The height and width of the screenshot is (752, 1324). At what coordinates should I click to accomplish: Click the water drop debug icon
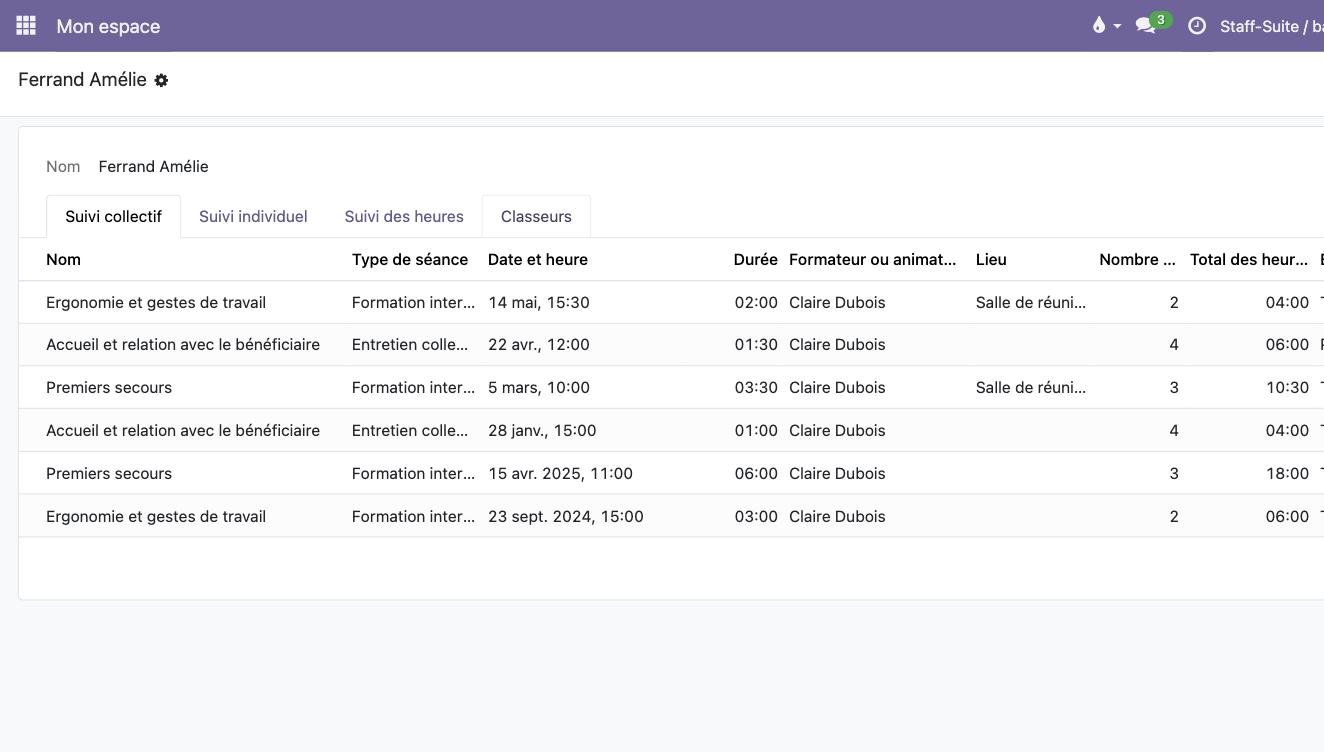[1099, 26]
